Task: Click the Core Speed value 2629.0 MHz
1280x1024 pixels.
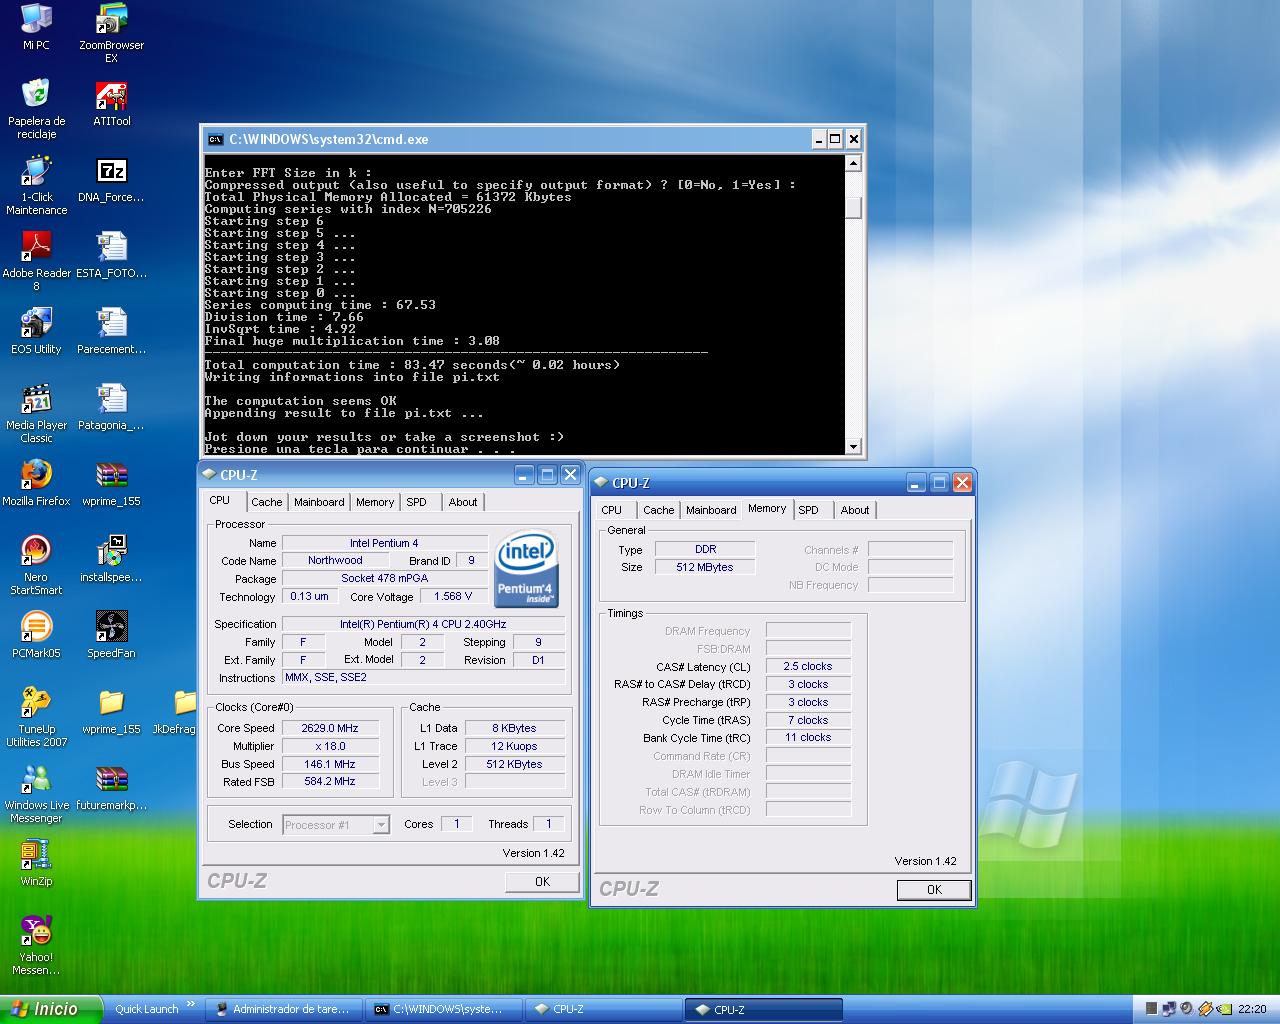Action: point(330,728)
